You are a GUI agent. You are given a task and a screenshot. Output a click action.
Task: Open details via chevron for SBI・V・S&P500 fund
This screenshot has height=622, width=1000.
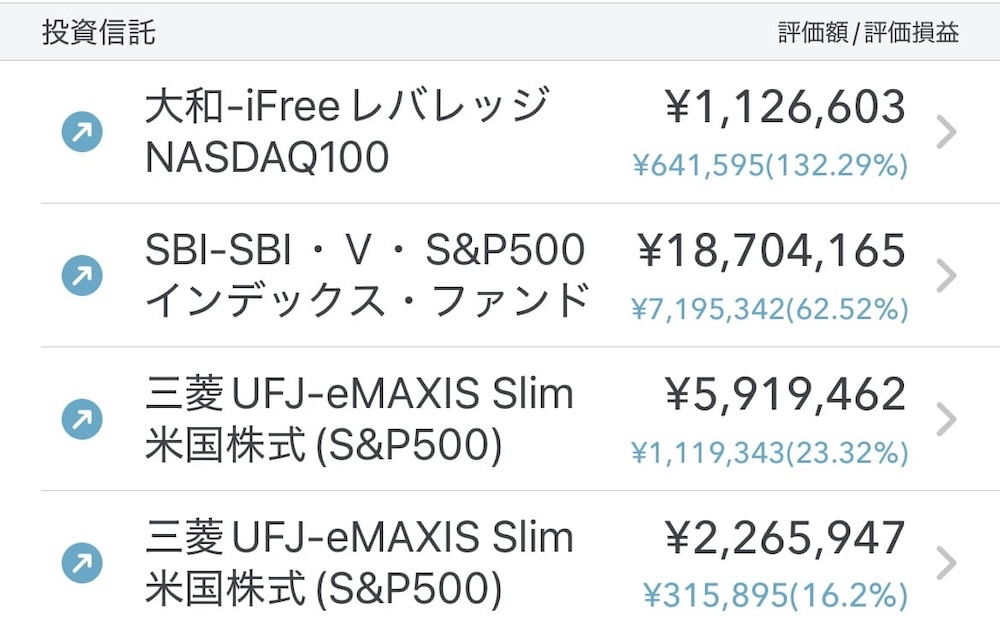point(946,276)
